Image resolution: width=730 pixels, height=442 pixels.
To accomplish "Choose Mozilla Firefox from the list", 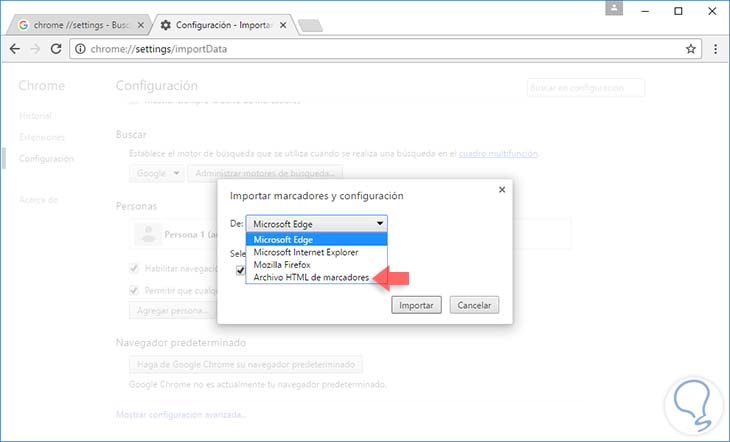I will [317, 265].
